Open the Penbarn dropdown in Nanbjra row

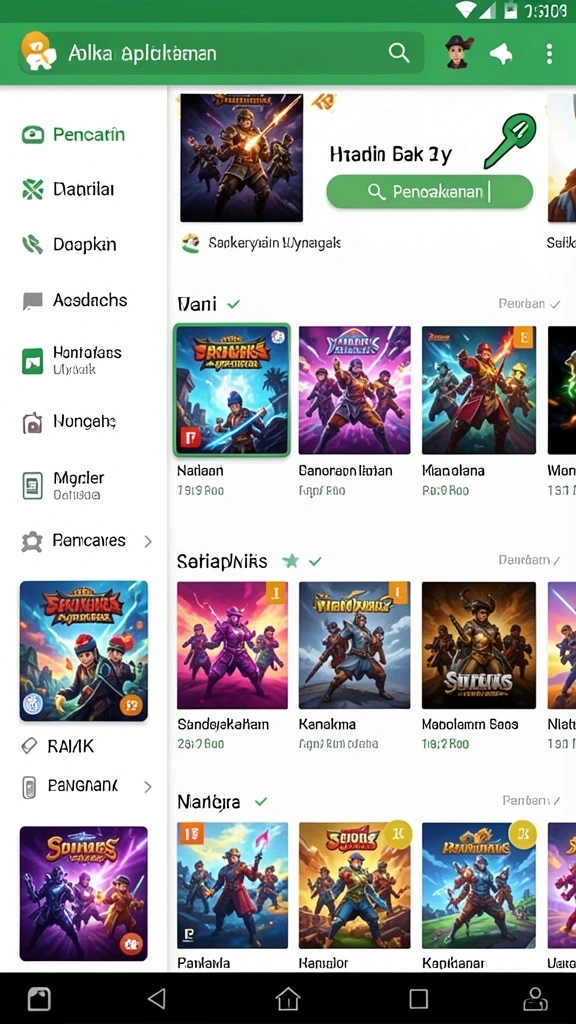tap(532, 800)
